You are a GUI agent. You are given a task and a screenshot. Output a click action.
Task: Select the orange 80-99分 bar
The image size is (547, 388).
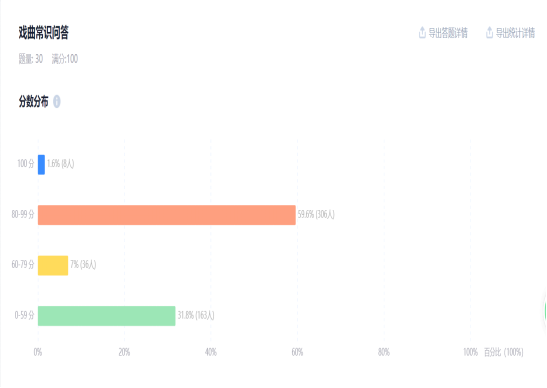coord(167,215)
